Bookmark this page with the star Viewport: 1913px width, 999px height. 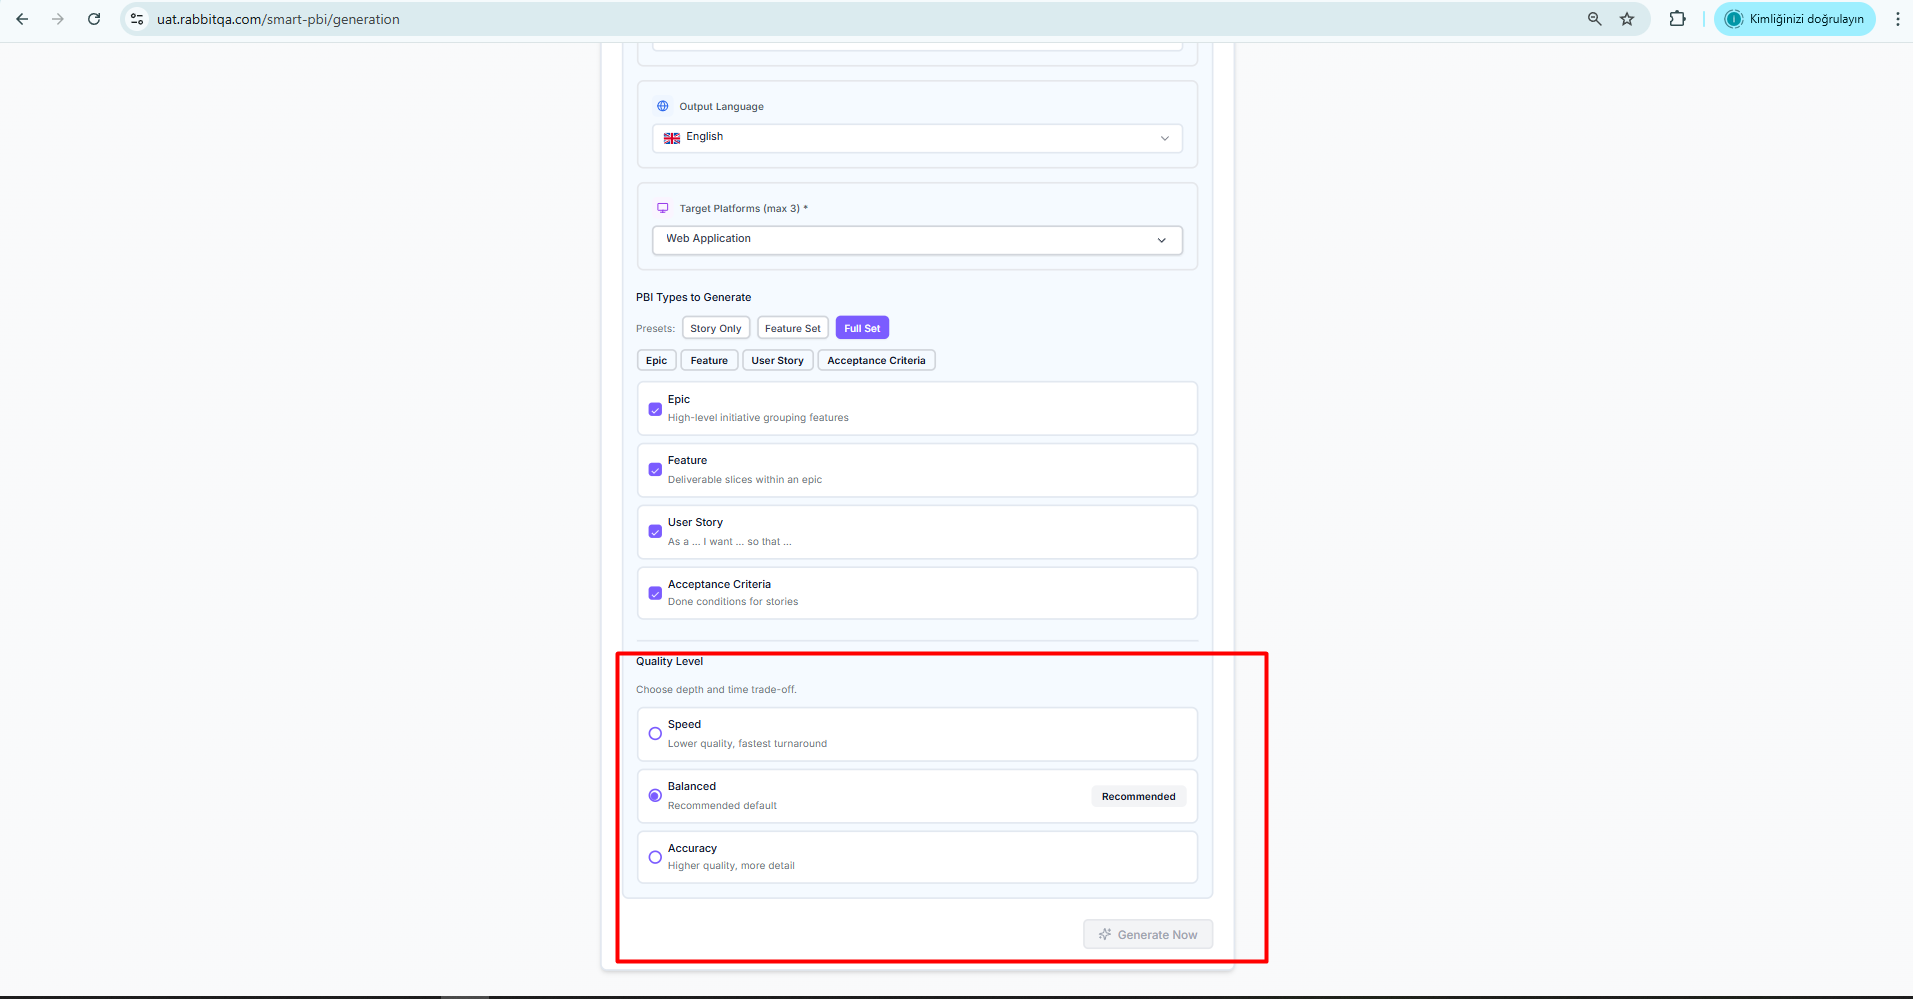1627,19
